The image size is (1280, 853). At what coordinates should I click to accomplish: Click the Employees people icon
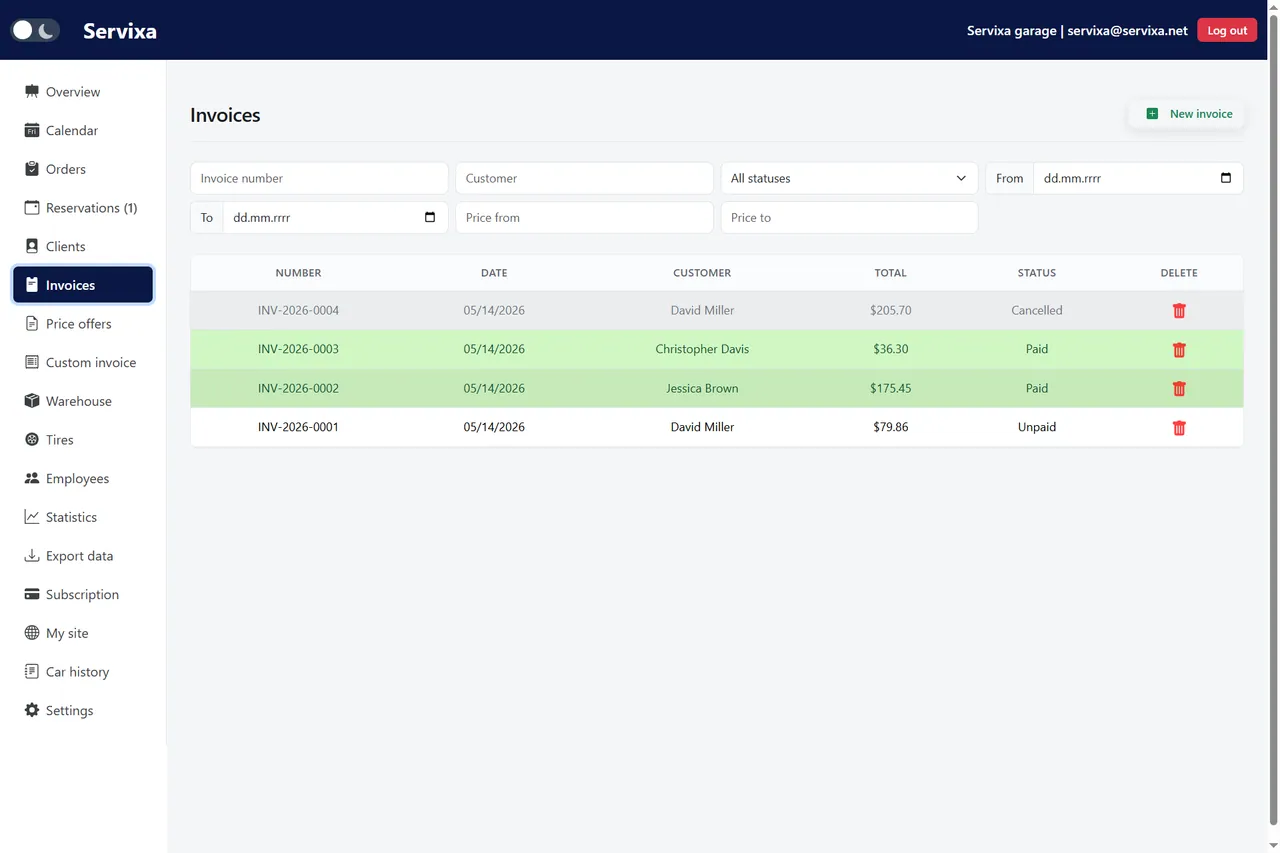(32, 478)
